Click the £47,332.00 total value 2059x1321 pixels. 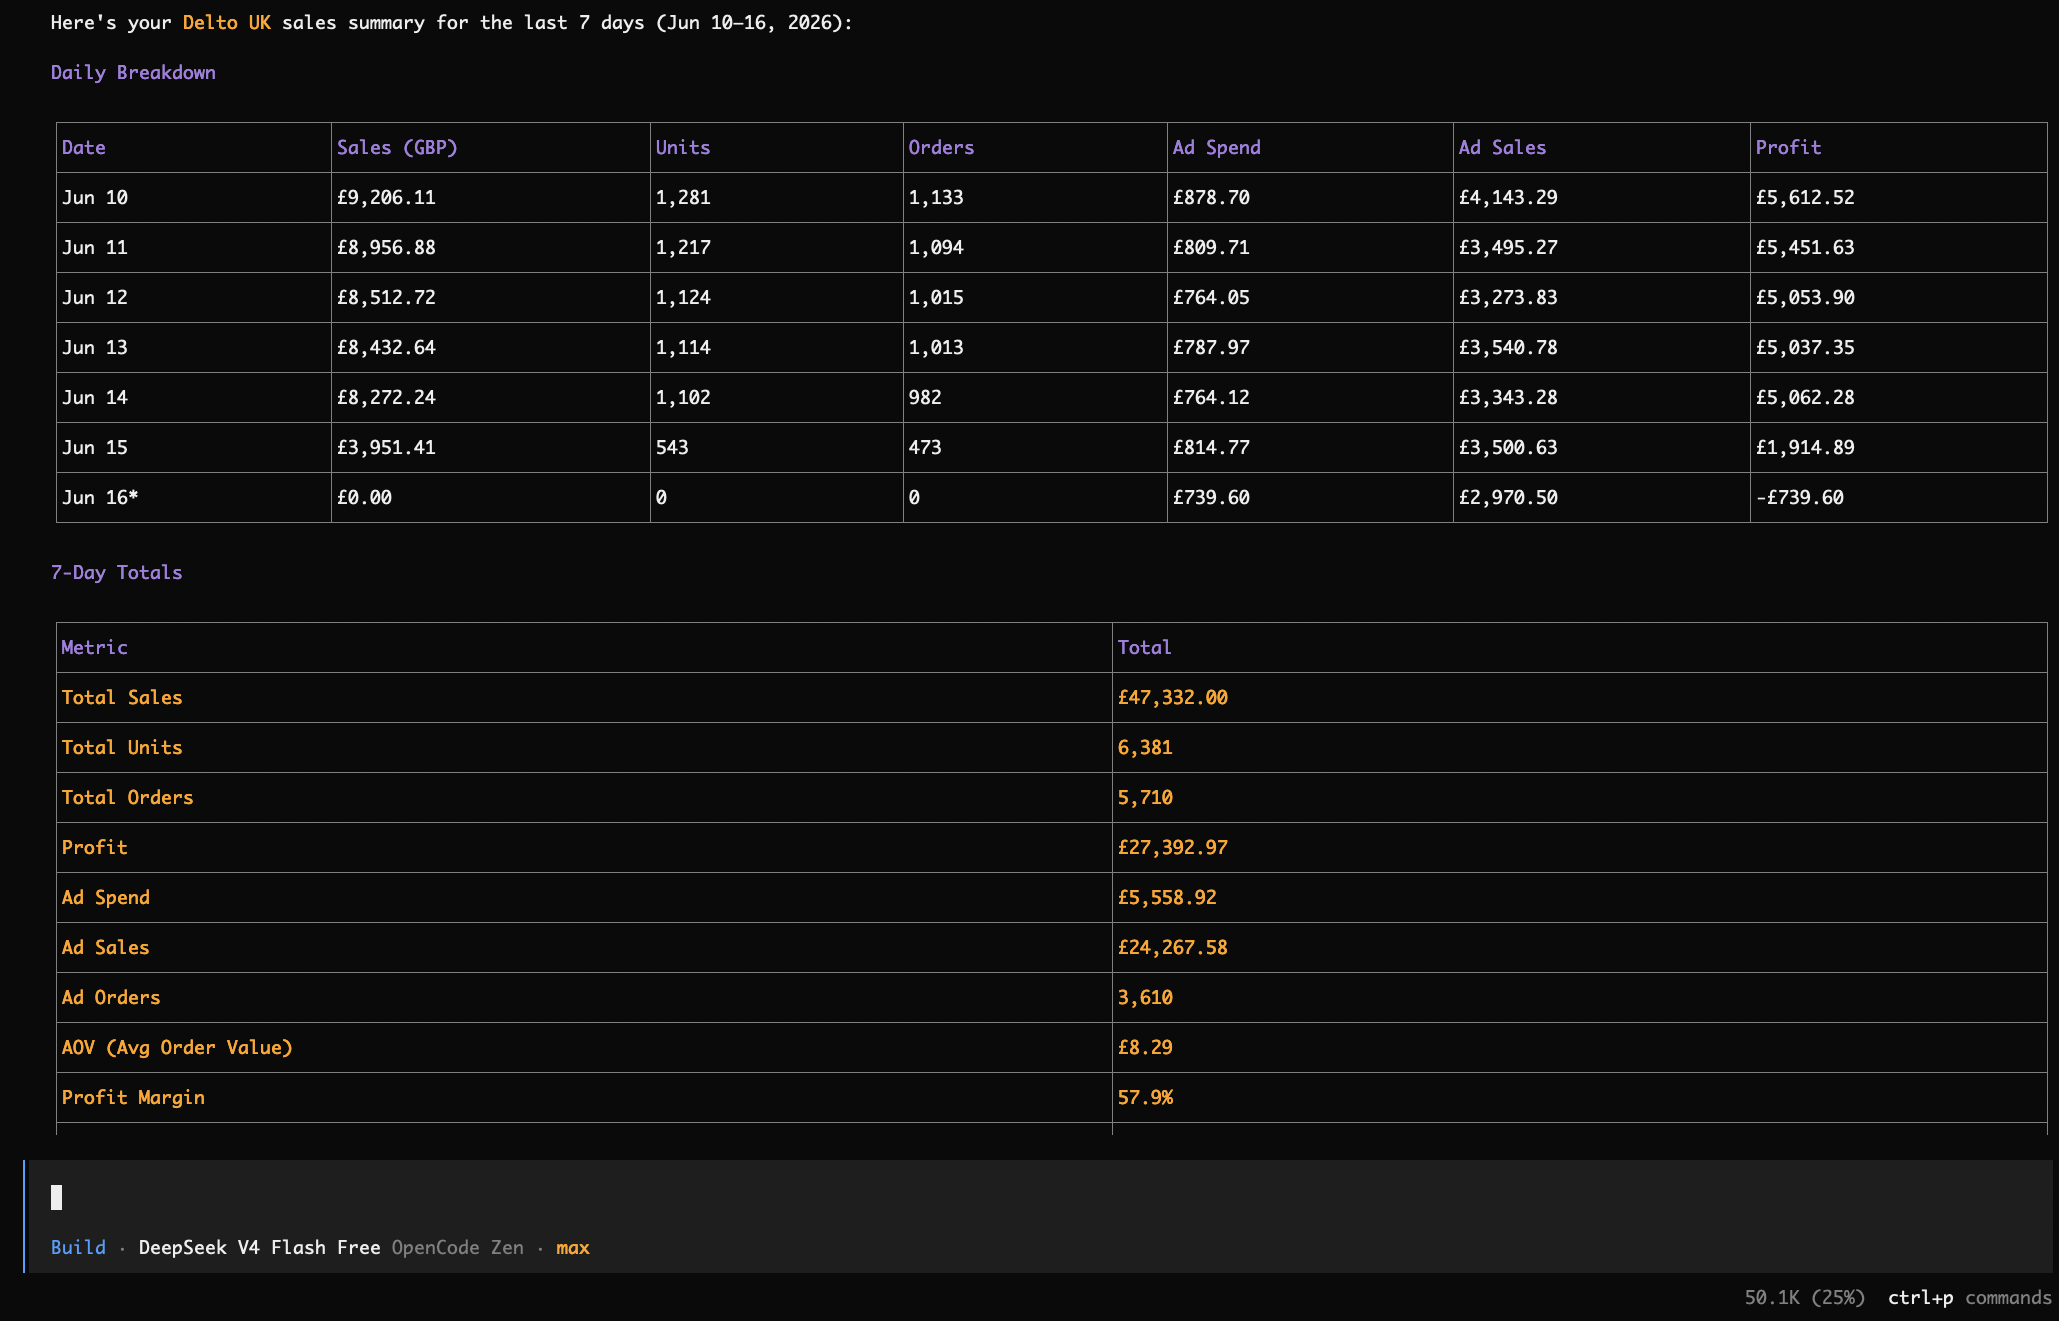point(1173,697)
